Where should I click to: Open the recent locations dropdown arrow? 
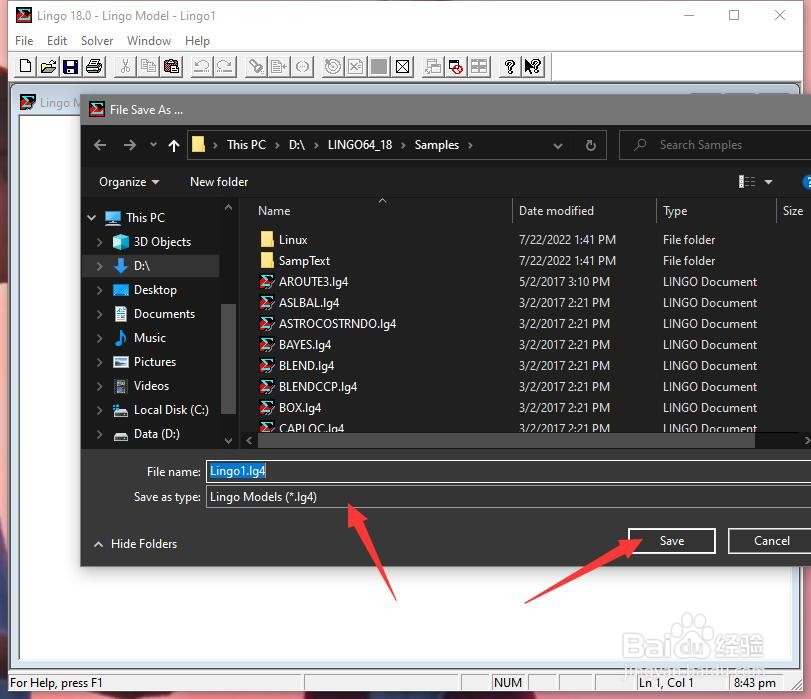(x=153, y=145)
